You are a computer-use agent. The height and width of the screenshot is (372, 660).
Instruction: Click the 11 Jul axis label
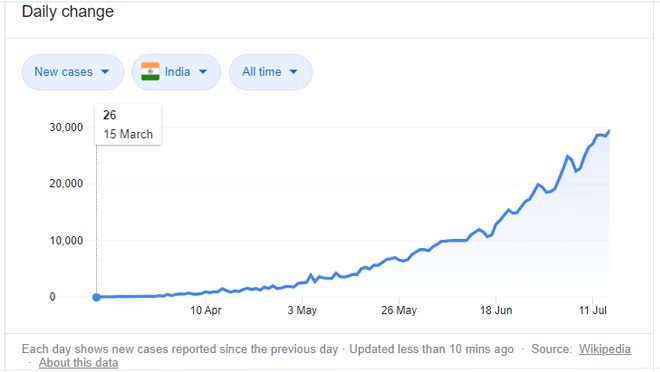[x=593, y=311]
